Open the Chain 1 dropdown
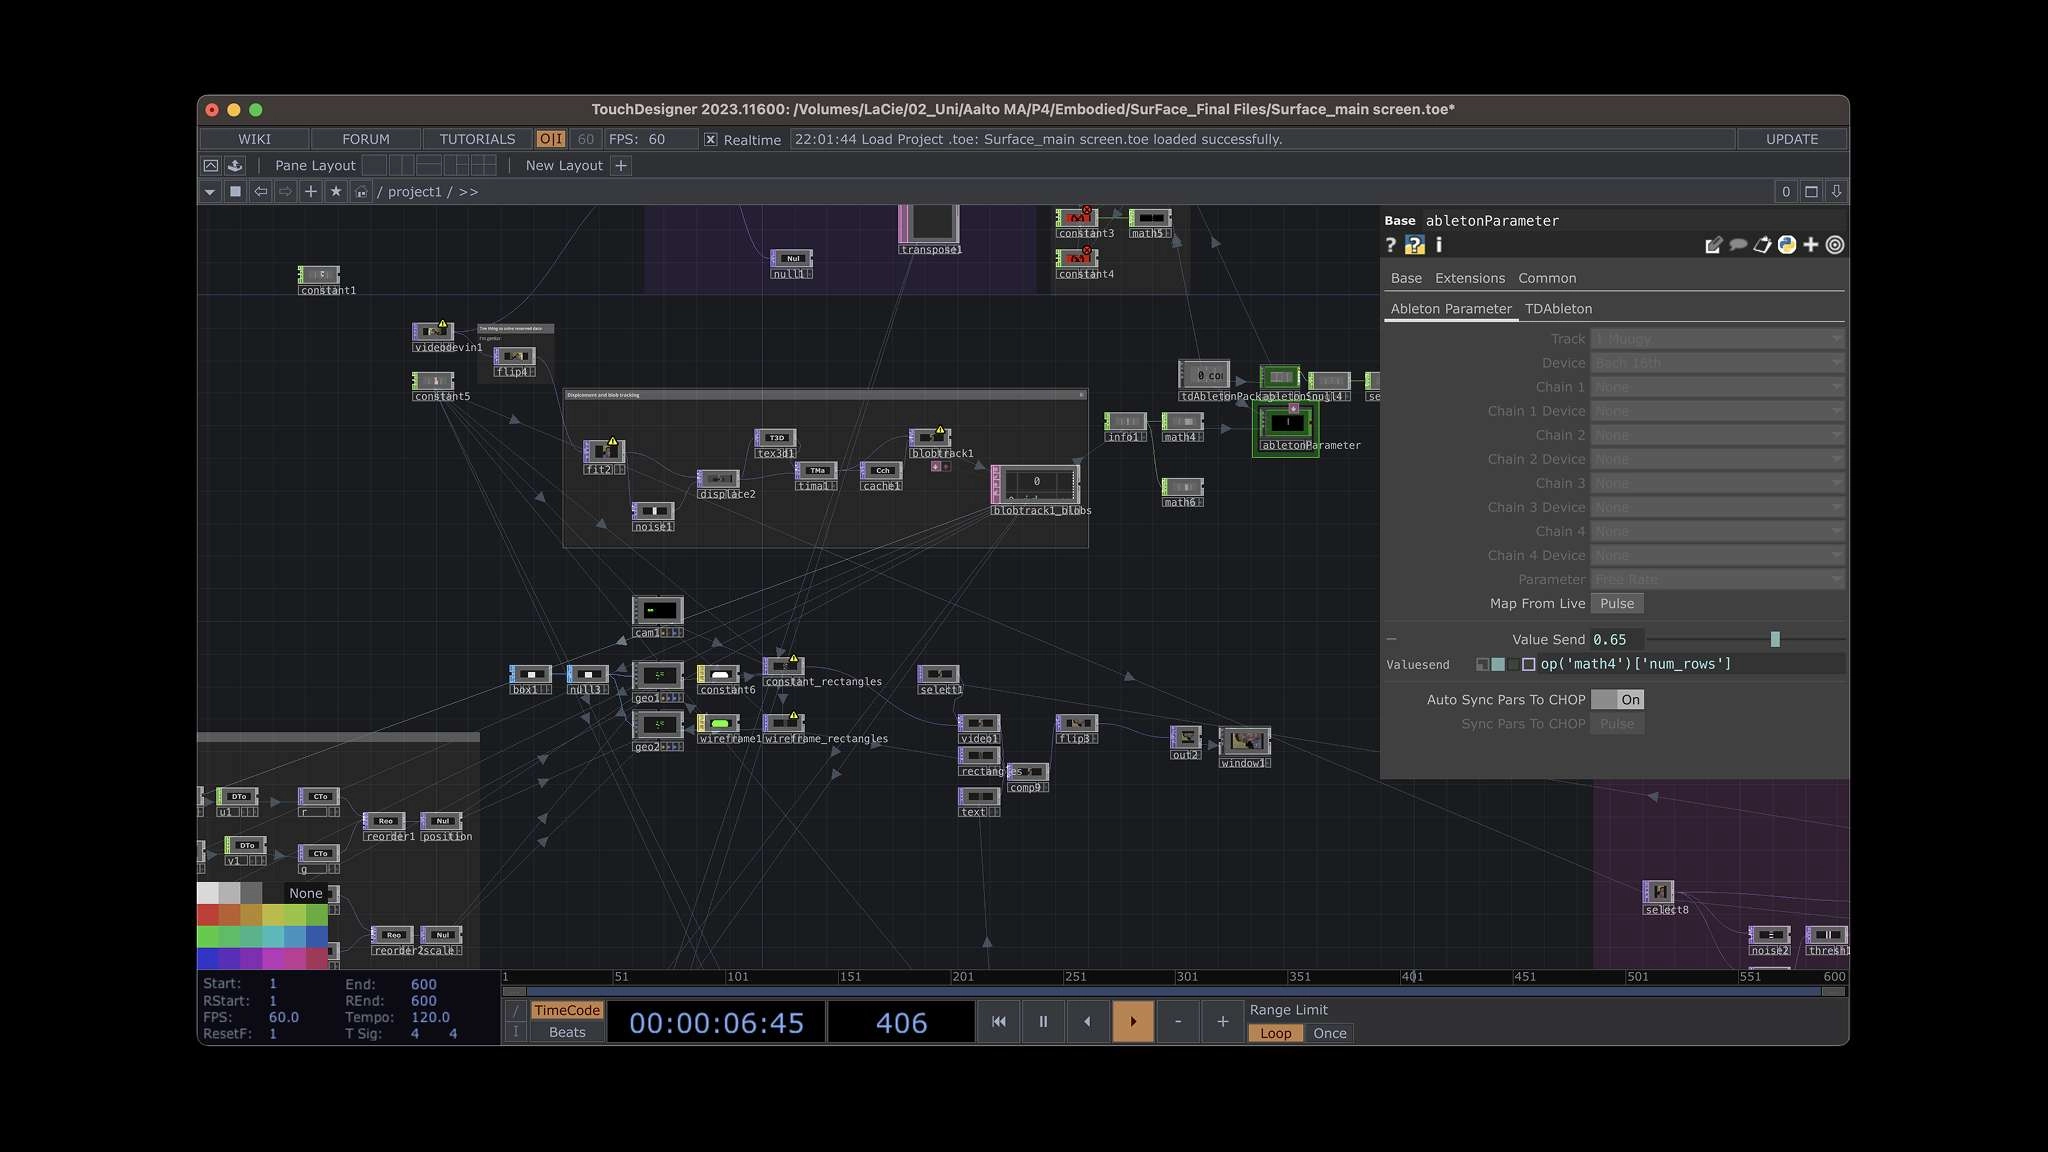The image size is (2048, 1152). pyautogui.click(x=1717, y=387)
